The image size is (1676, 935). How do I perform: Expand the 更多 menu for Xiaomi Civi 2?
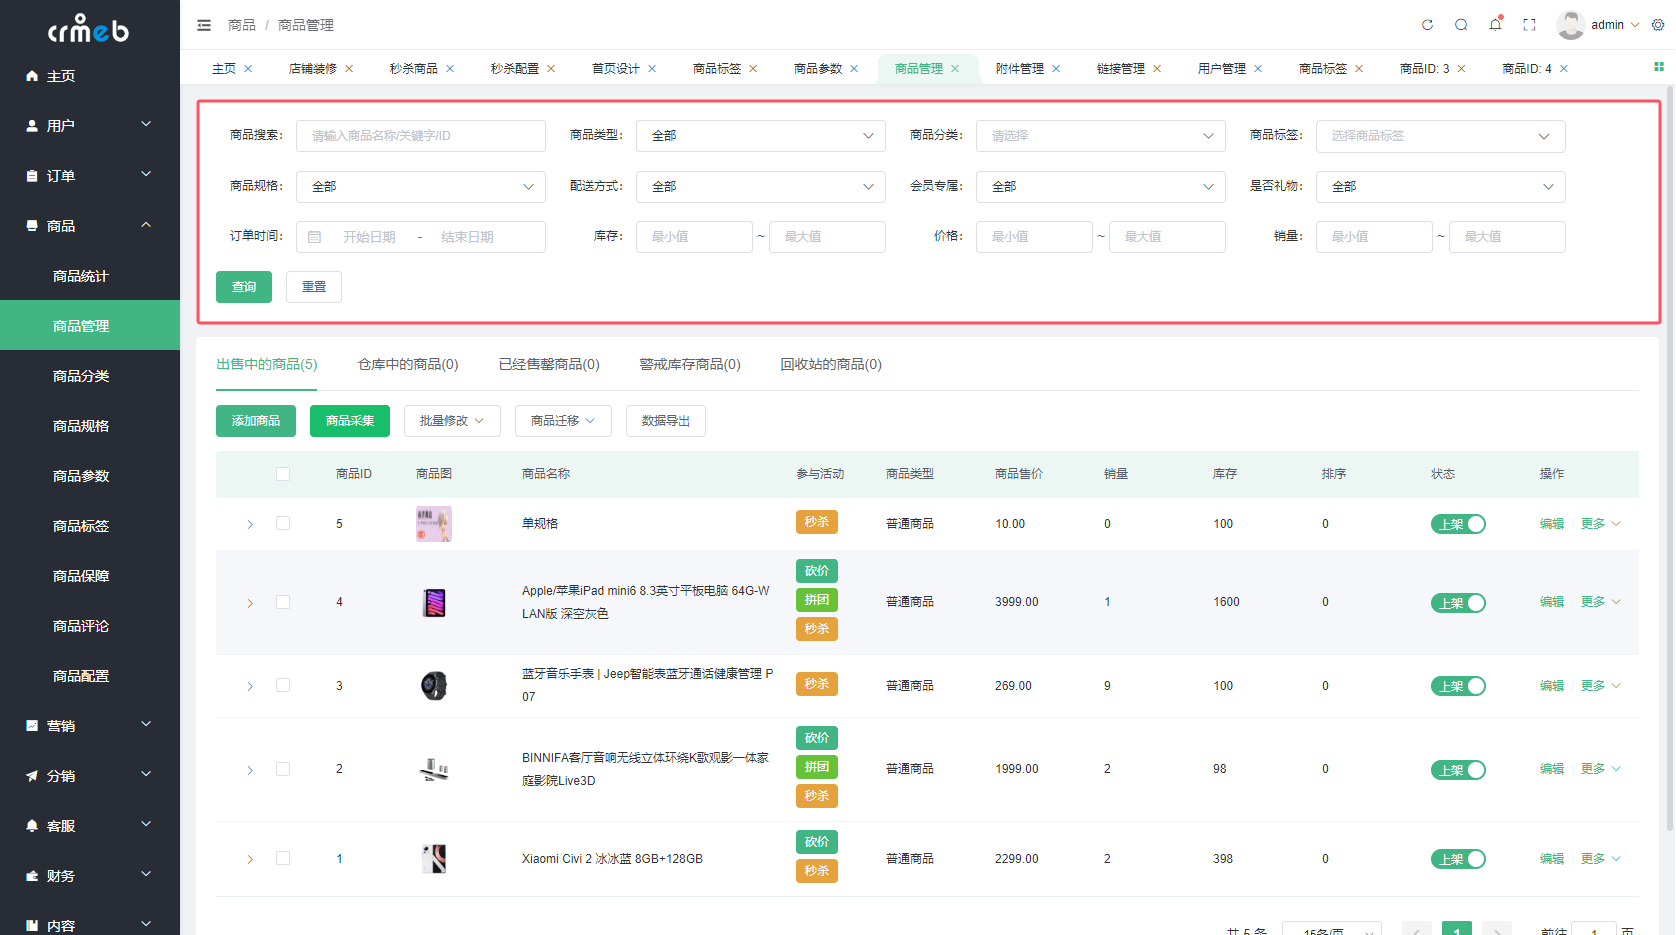1600,859
